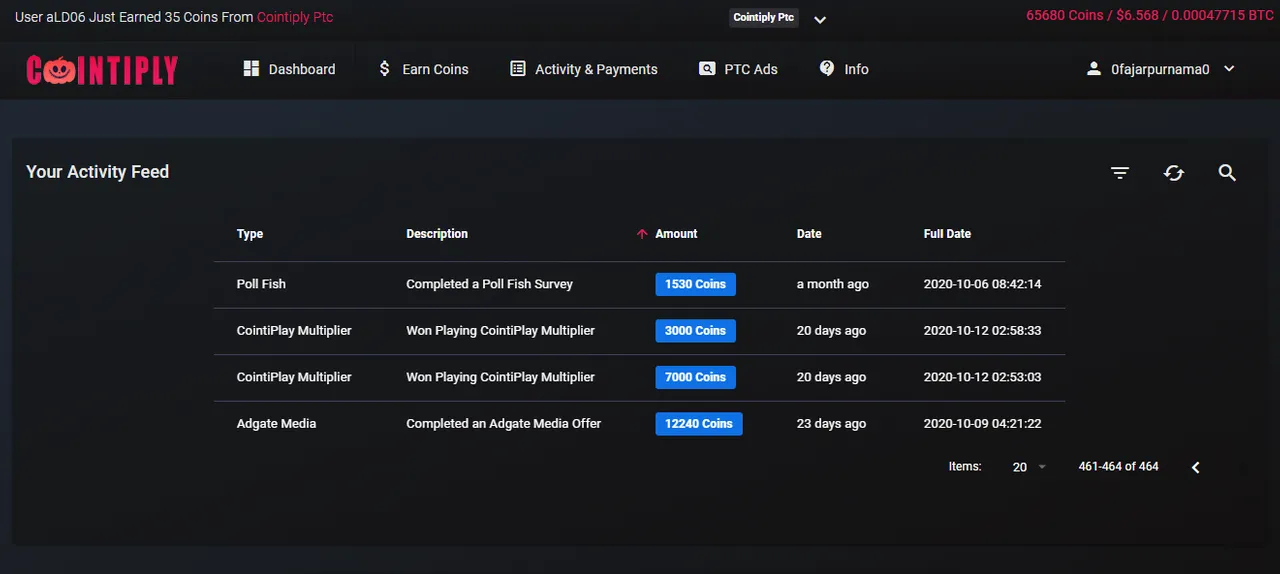Click the "461-464 of 464" pagination text
The width and height of the screenshot is (1280, 574).
pyautogui.click(x=1118, y=467)
